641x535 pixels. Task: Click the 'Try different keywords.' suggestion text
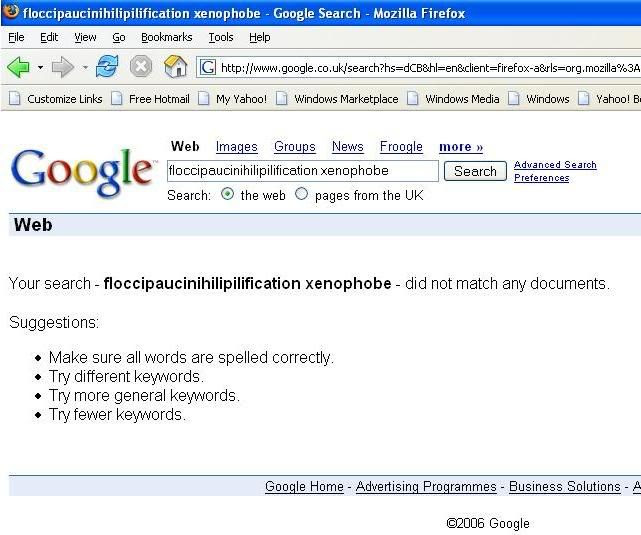click(x=126, y=376)
